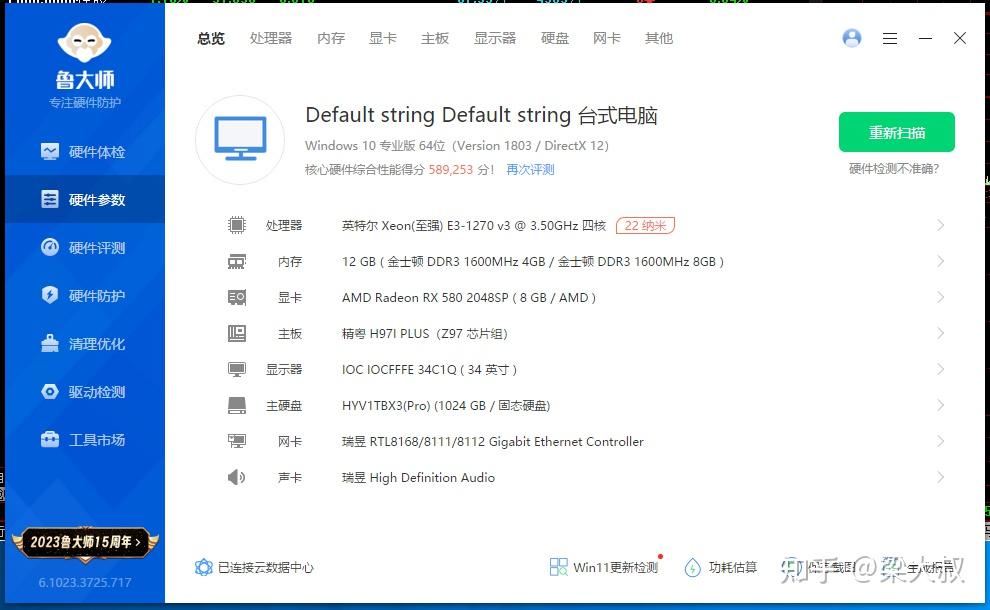The image size is (990, 610).
Task: Click the 功耗估算 lightning drop icon
Action: 693,567
